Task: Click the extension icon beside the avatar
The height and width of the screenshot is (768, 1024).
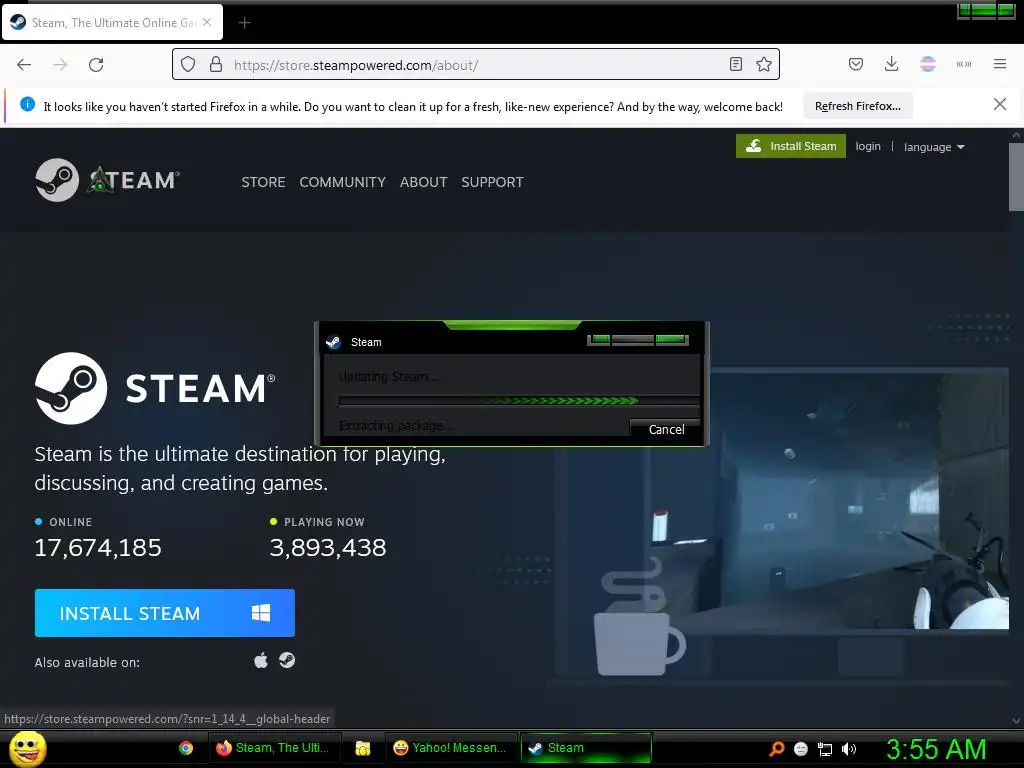Action: (x=964, y=64)
